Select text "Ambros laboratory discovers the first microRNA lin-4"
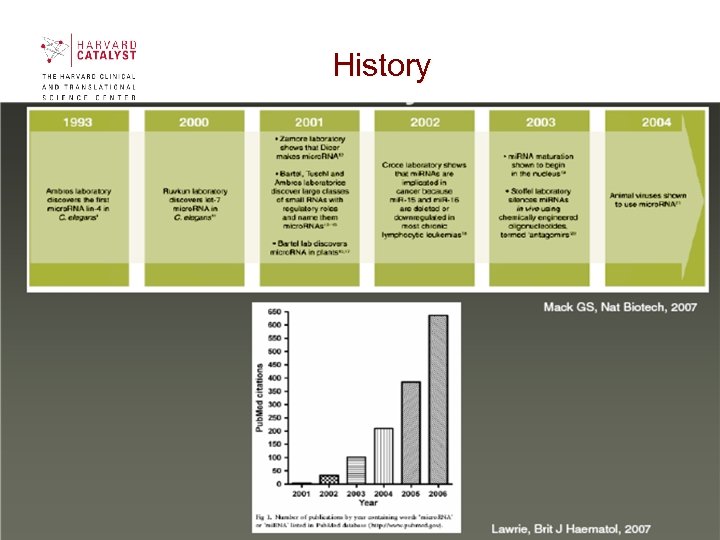The width and height of the screenshot is (720, 540). 79,200
